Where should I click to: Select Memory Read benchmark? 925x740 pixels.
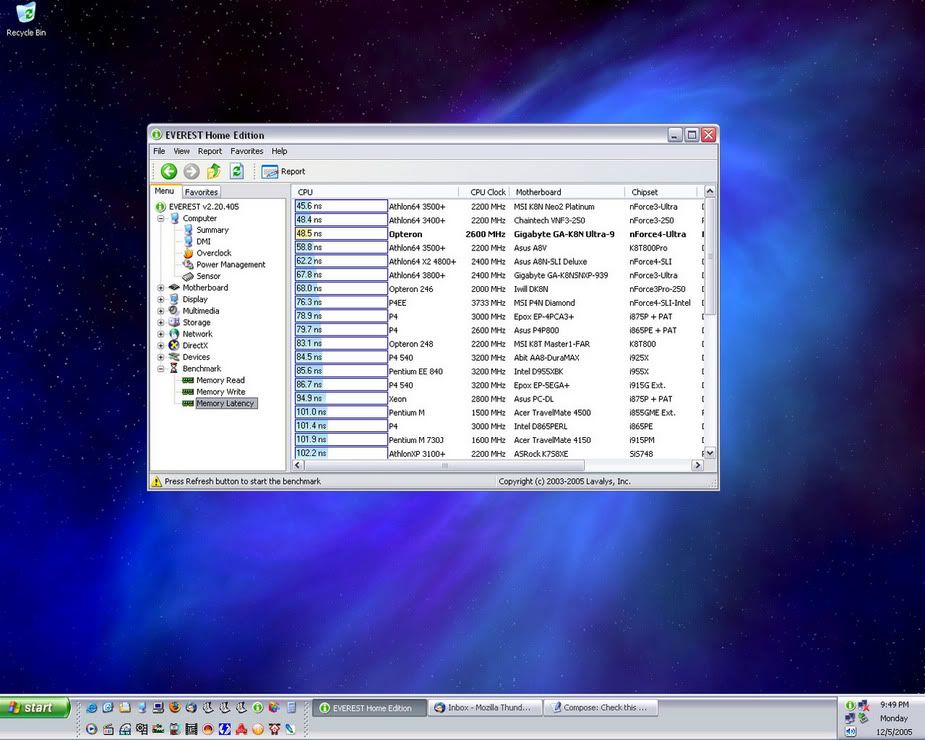[x=220, y=380]
